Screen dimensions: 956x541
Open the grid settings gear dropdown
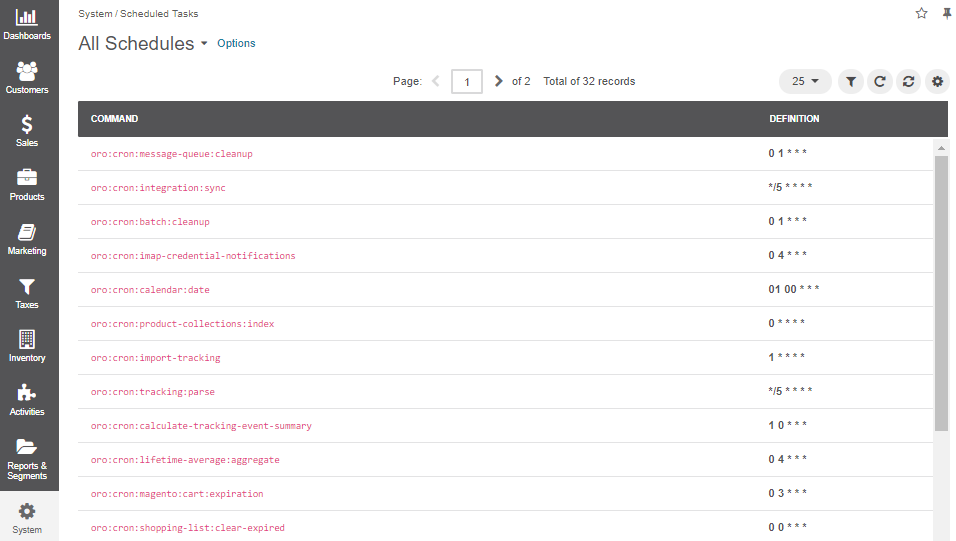tap(937, 81)
